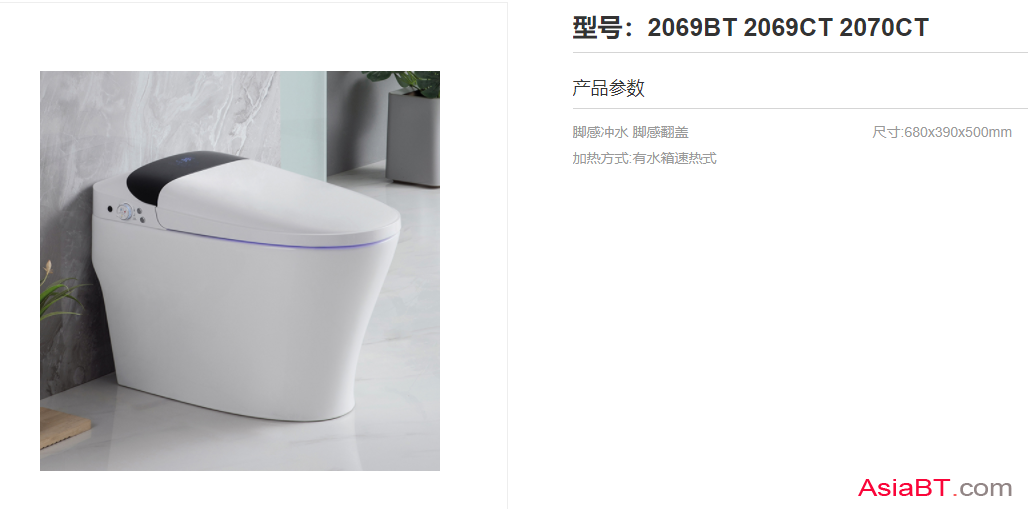Click the 脚感冲水 脚感翻盖 feature text
1028x509 pixels.
(631, 132)
